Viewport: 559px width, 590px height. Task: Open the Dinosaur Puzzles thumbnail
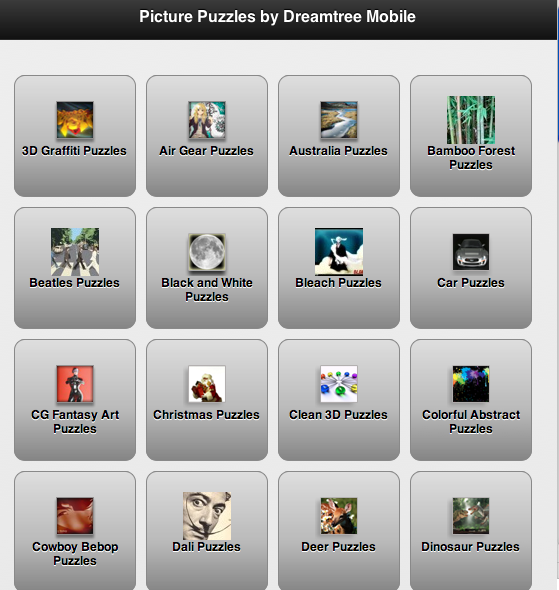471,516
